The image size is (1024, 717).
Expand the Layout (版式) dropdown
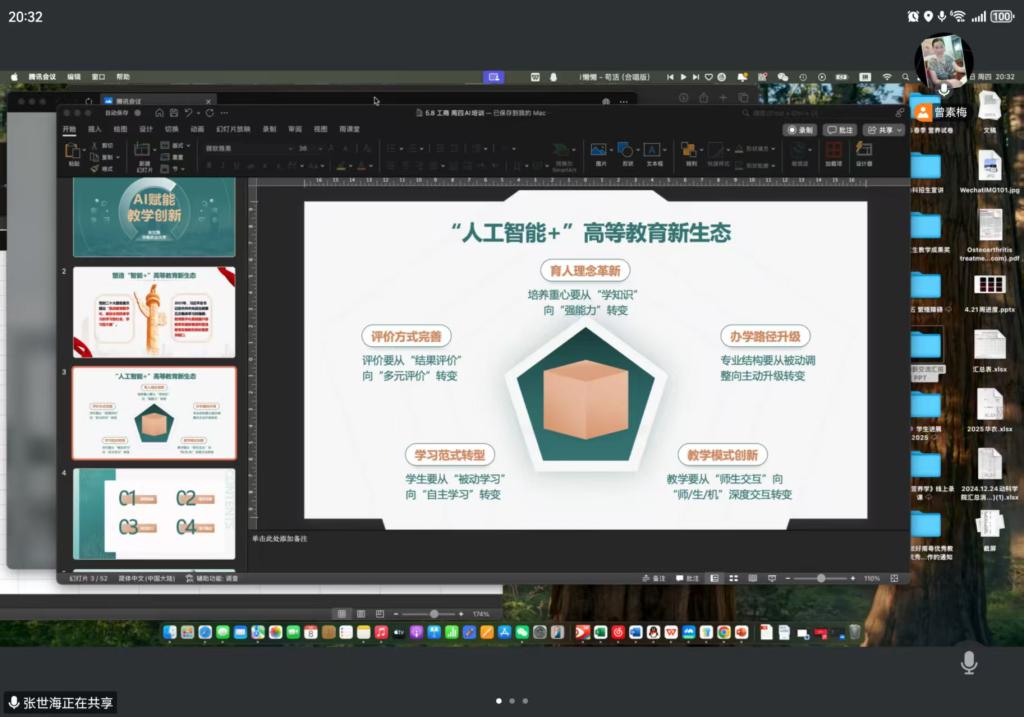177,145
